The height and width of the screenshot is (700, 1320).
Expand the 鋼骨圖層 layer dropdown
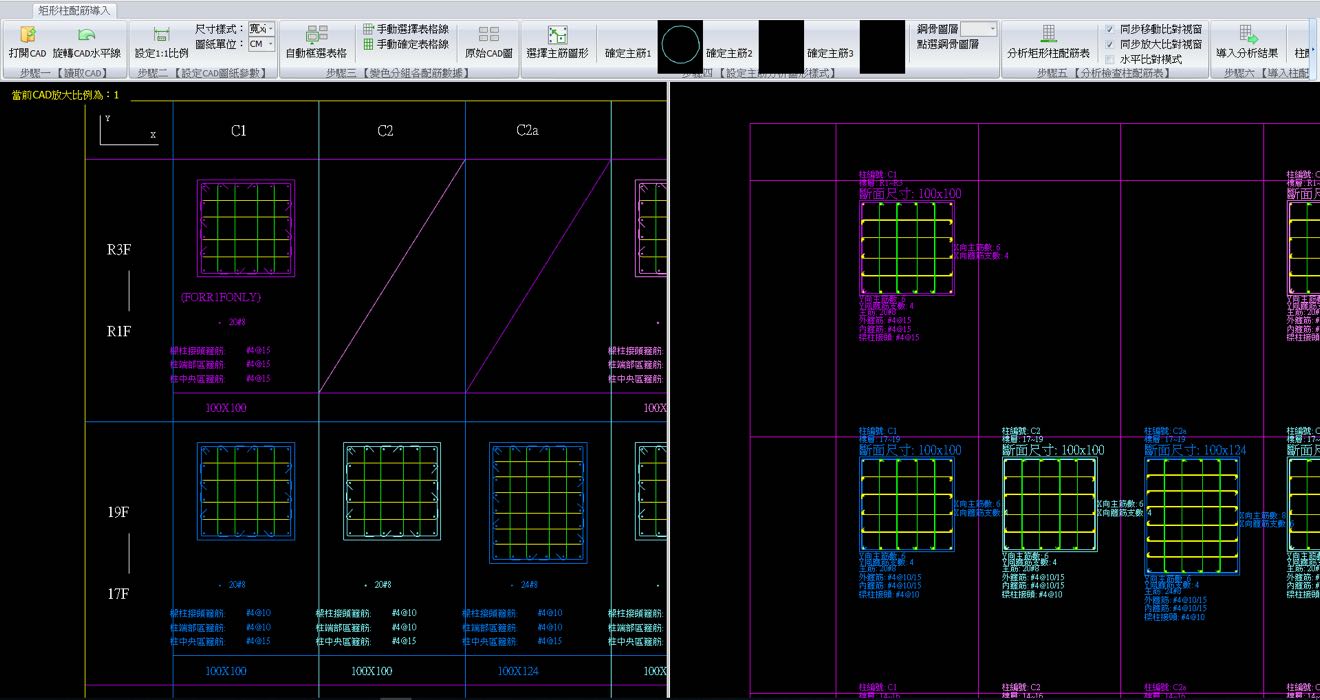pos(979,30)
